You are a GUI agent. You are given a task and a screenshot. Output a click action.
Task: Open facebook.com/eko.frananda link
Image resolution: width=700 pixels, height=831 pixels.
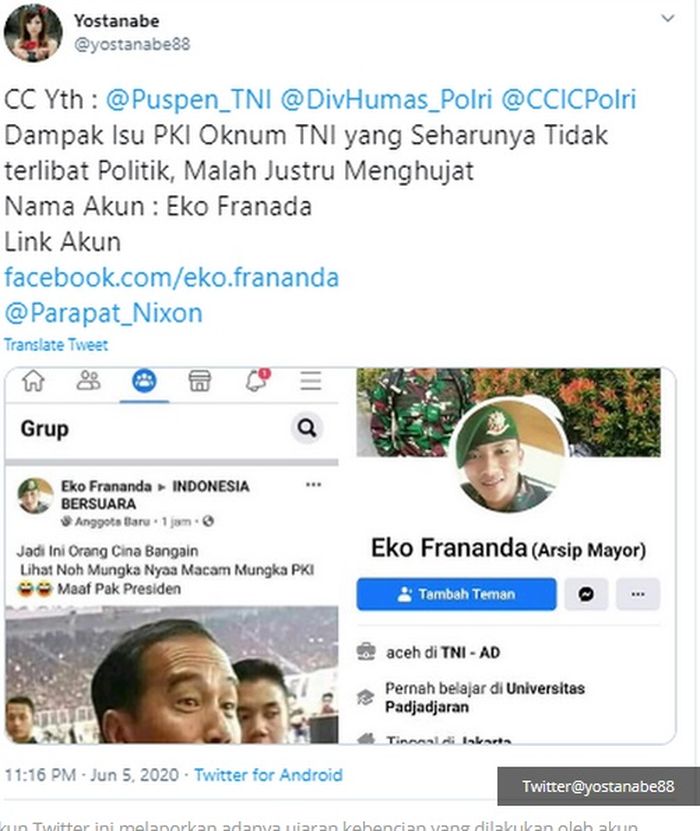(172, 277)
